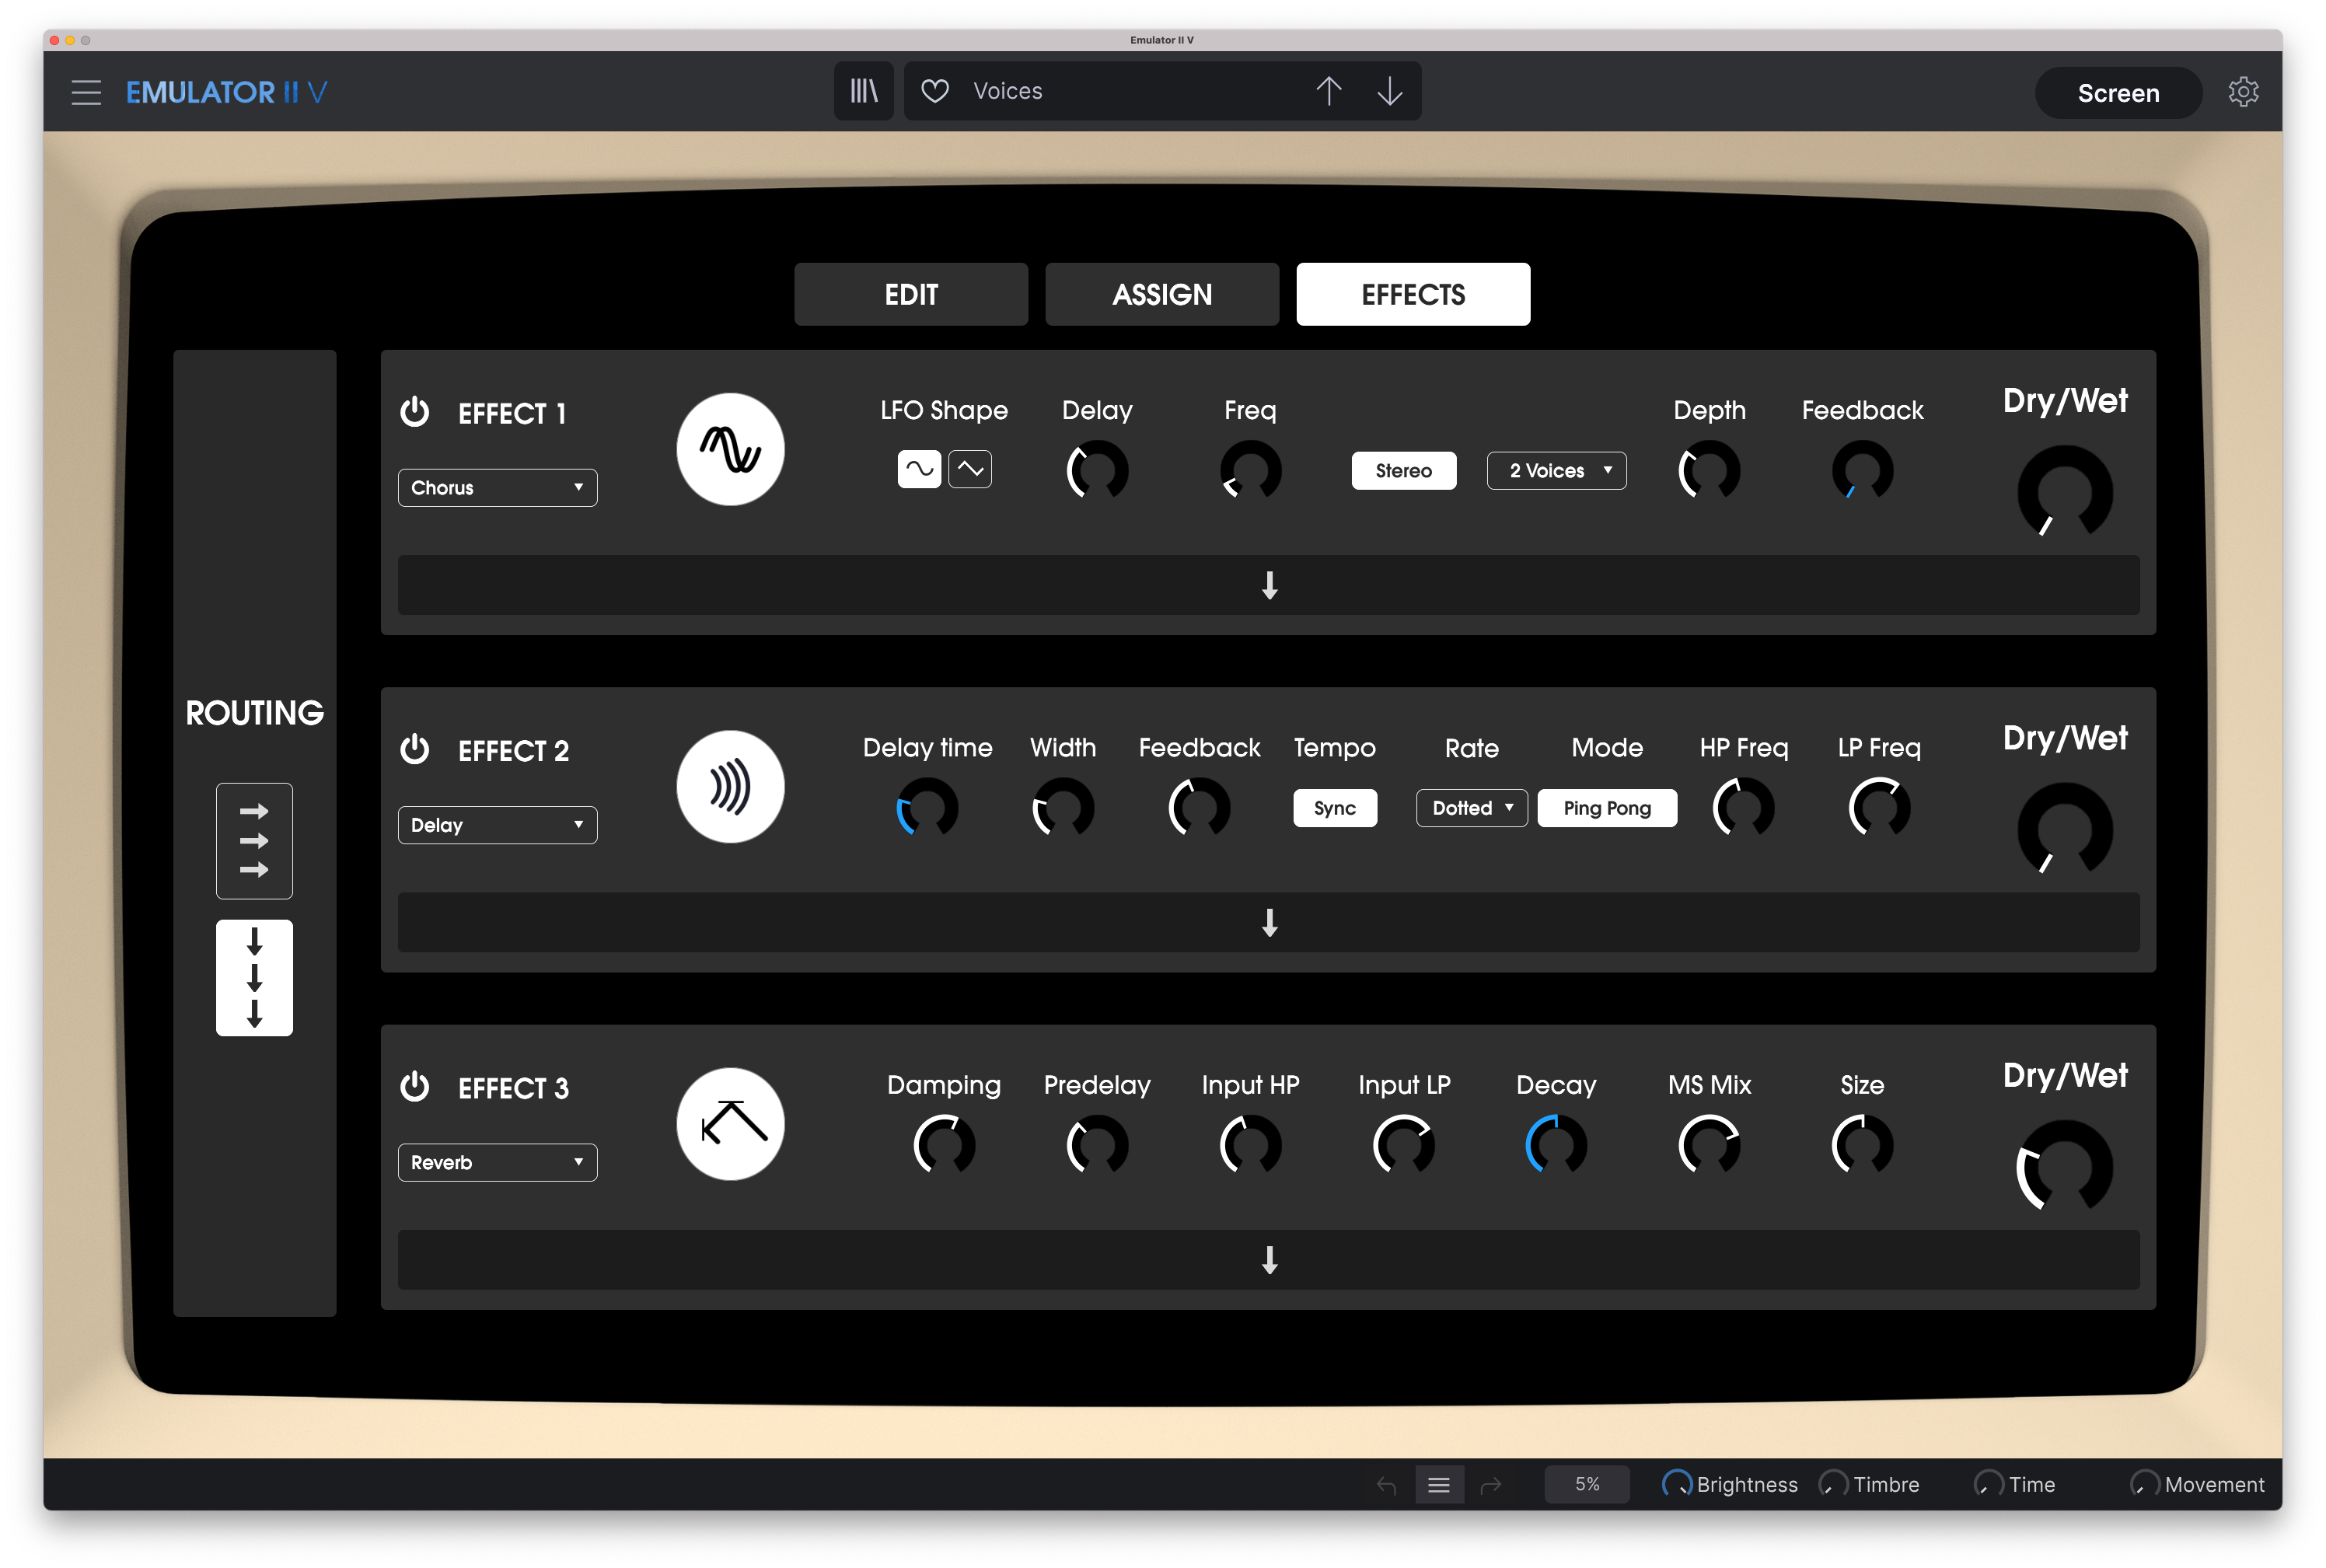Open the 2 Voices dropdown
2326x1568 pixels.
click(x=1556, y=470)
